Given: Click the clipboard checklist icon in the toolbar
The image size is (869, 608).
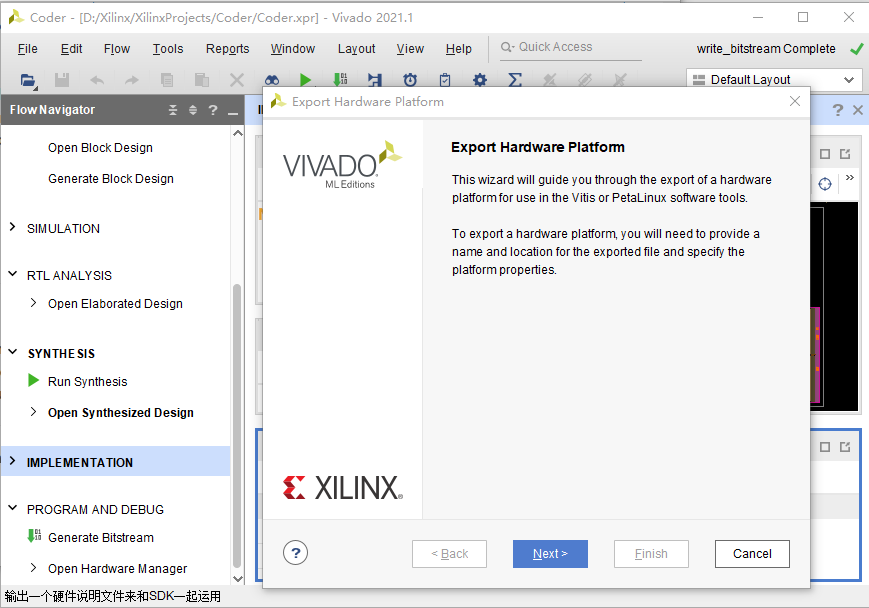Looking at the screenshot, I should pyautogui.click(x=445, y=80).
